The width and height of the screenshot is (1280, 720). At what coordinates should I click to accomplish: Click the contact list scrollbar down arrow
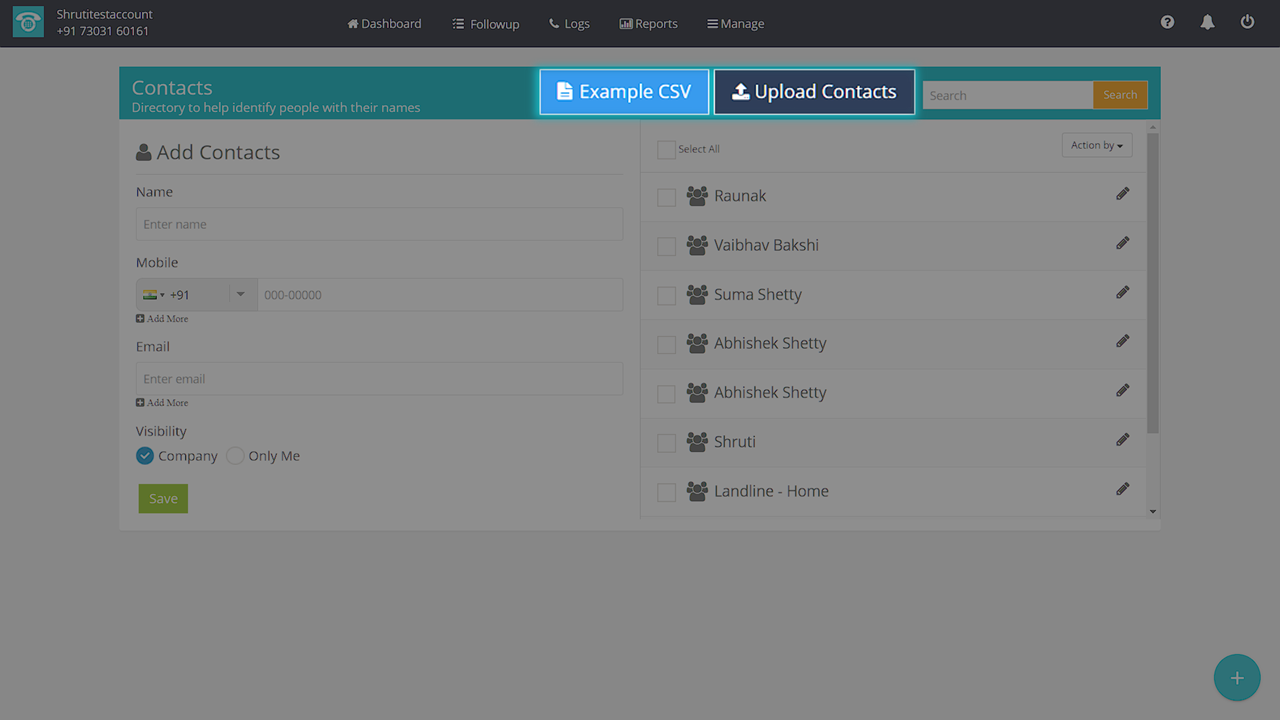1153,512
